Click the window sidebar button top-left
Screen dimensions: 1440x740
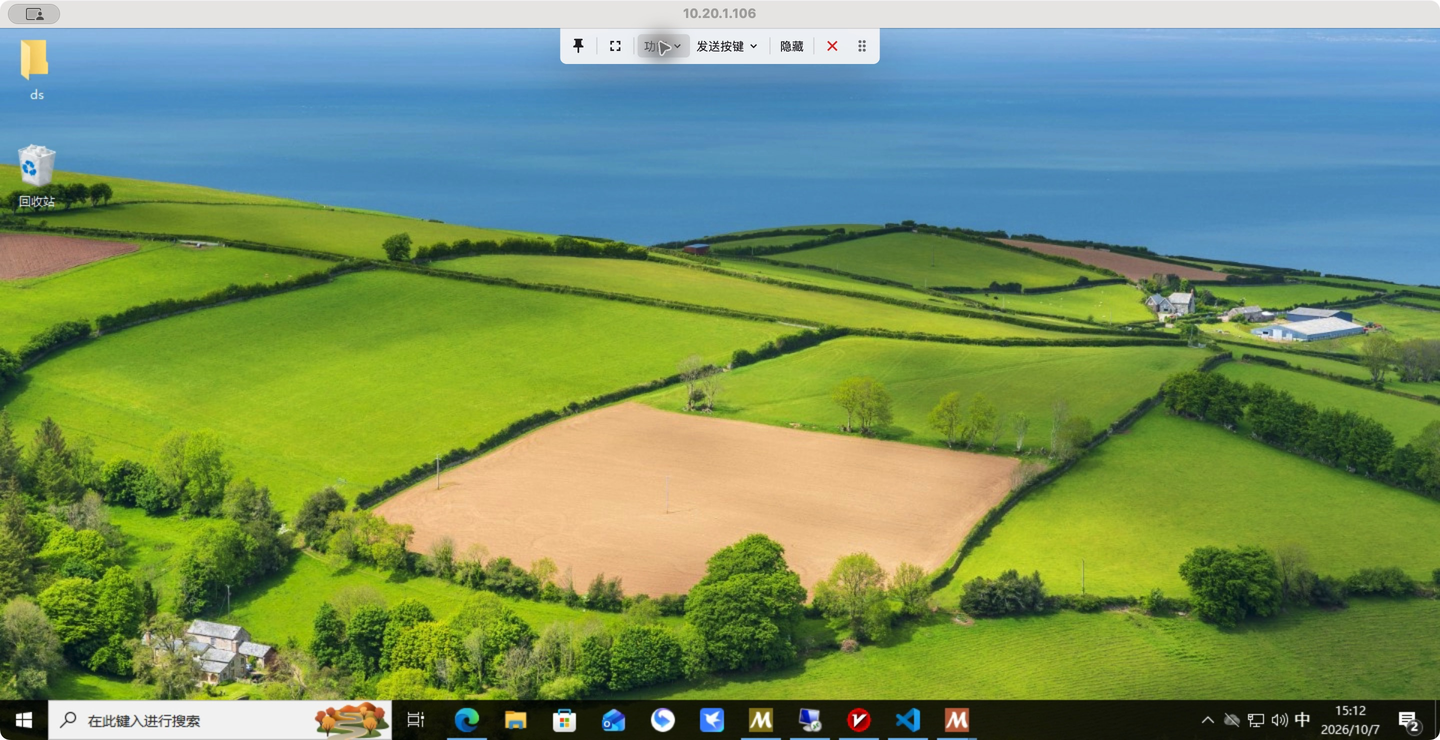click(34, 14)
